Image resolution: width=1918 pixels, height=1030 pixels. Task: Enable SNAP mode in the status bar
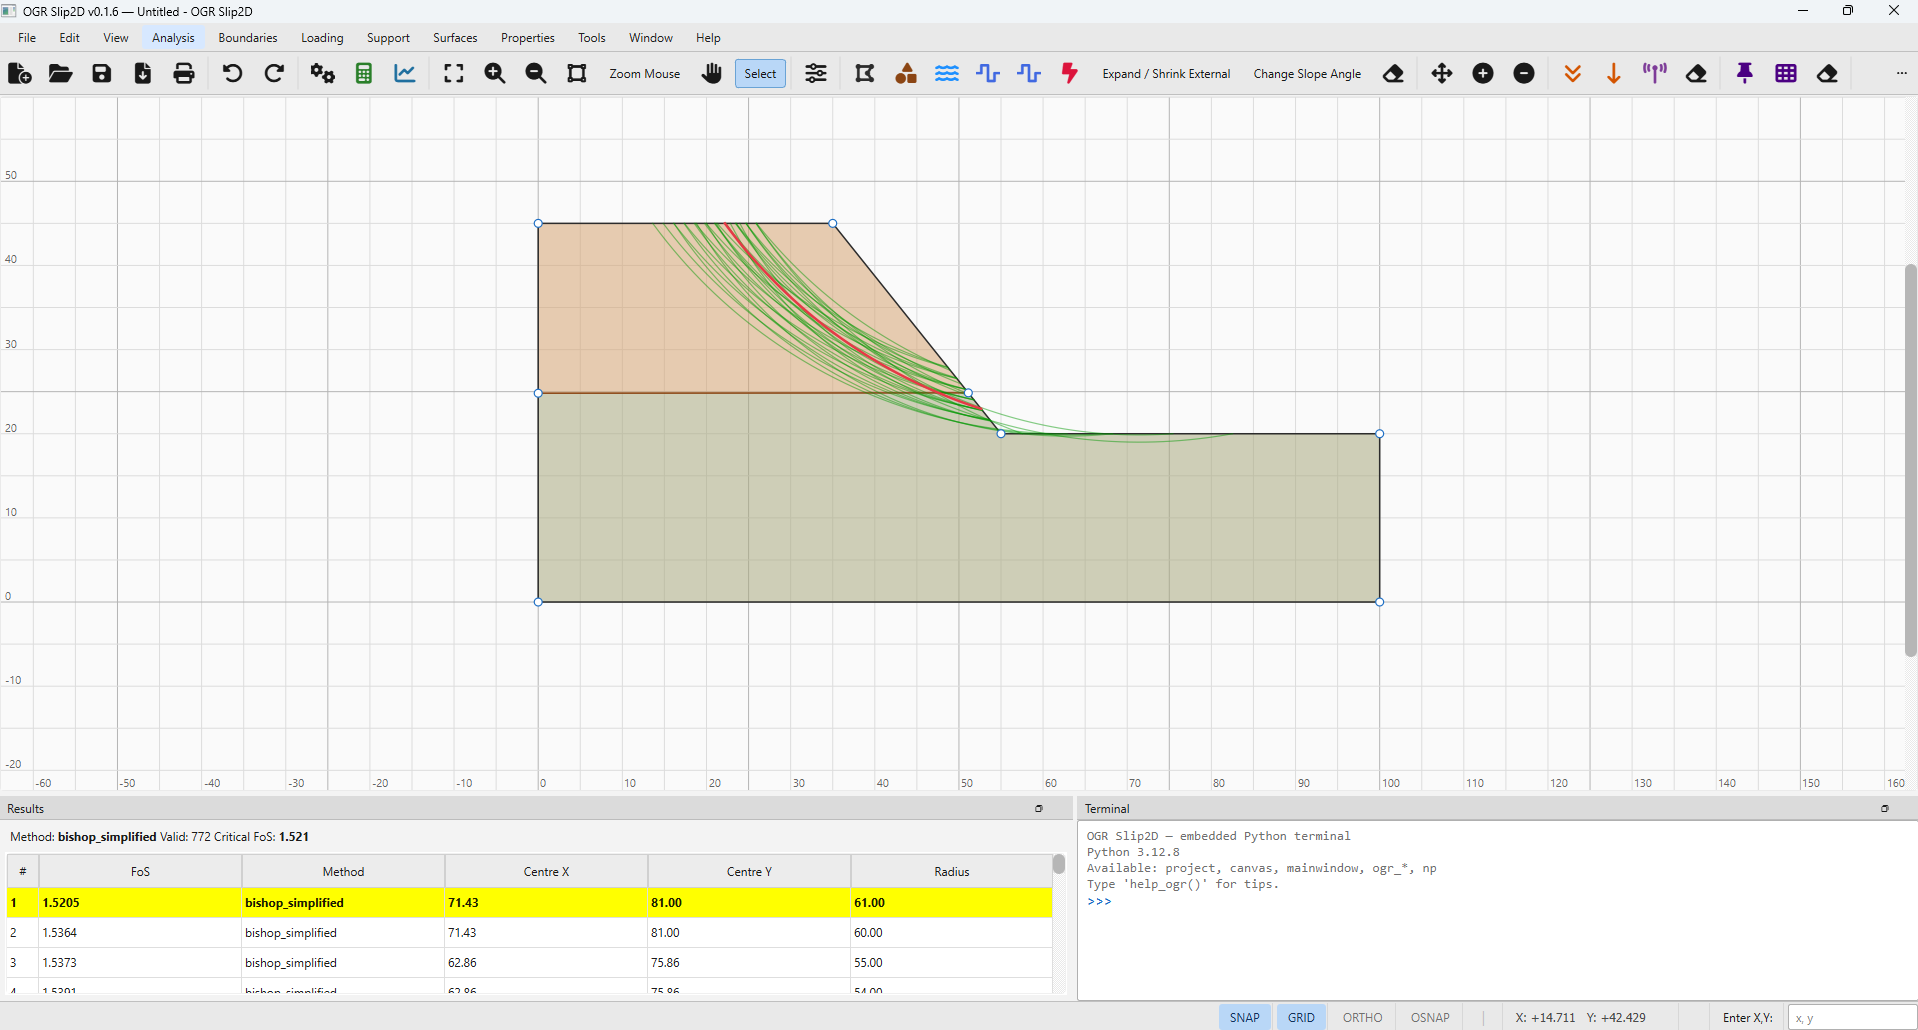(1243, 1016)
